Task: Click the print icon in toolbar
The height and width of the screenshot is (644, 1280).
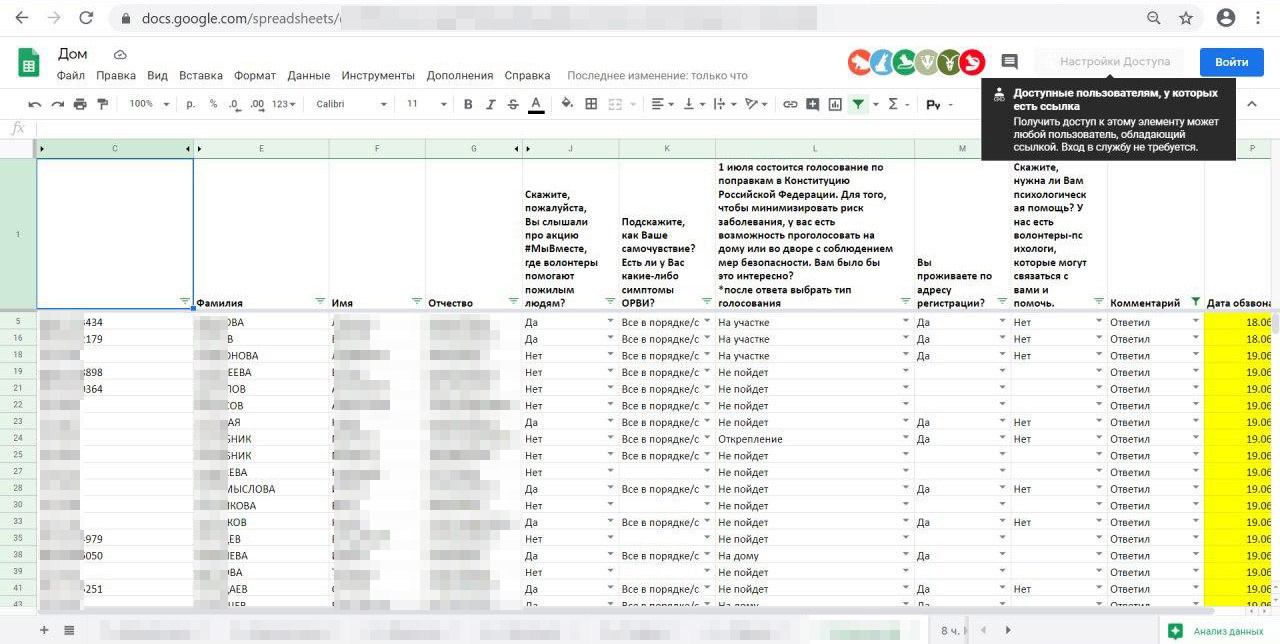Action: (80, 104)
